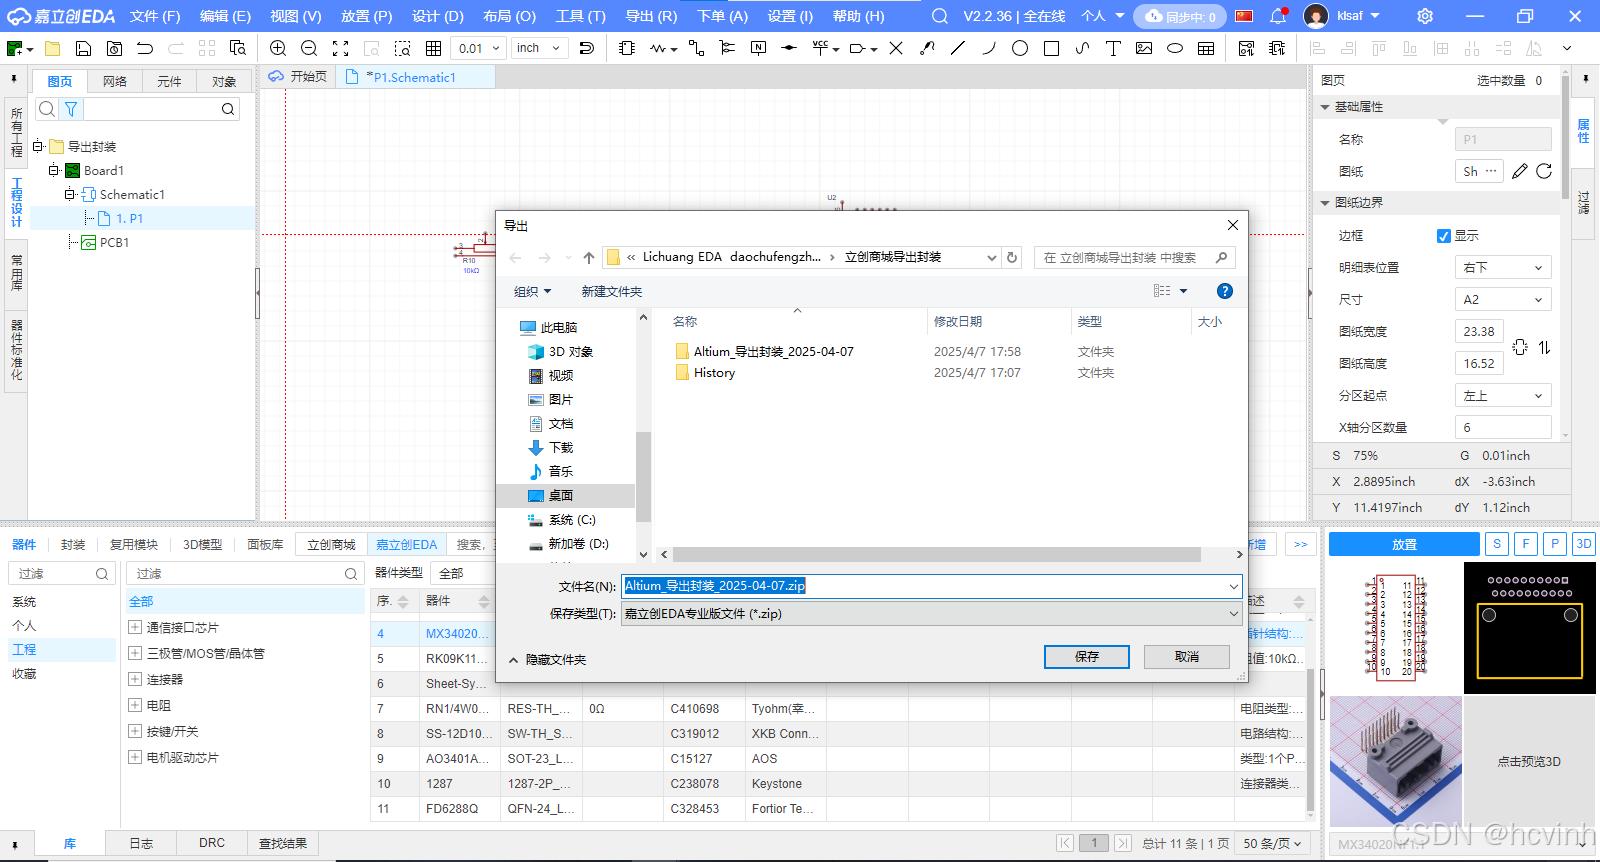Collapse the basic properties section

click(1325, 107)
